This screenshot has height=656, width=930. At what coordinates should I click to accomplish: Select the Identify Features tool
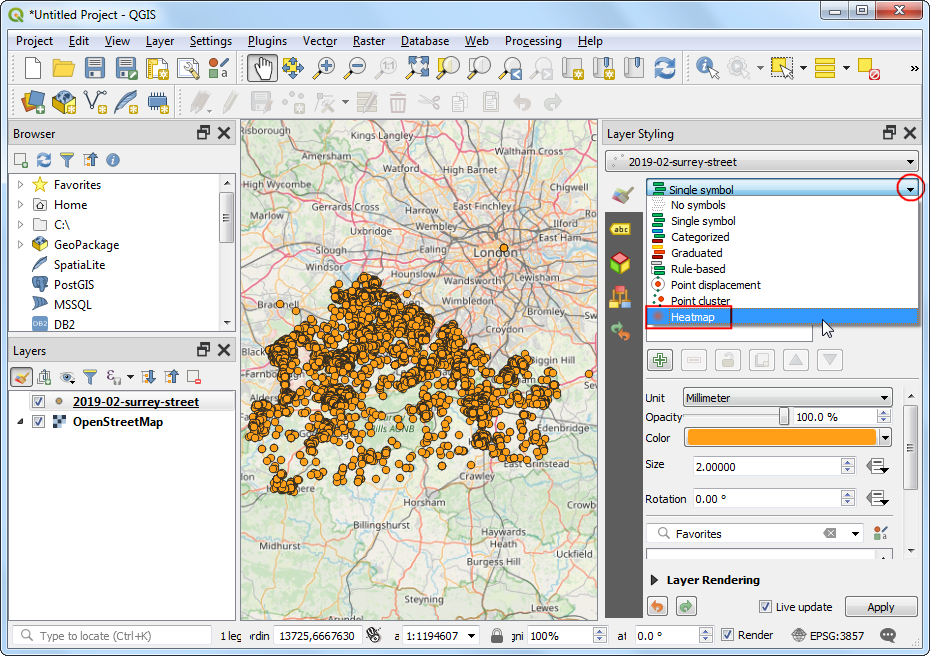click(x=708, y=68)
